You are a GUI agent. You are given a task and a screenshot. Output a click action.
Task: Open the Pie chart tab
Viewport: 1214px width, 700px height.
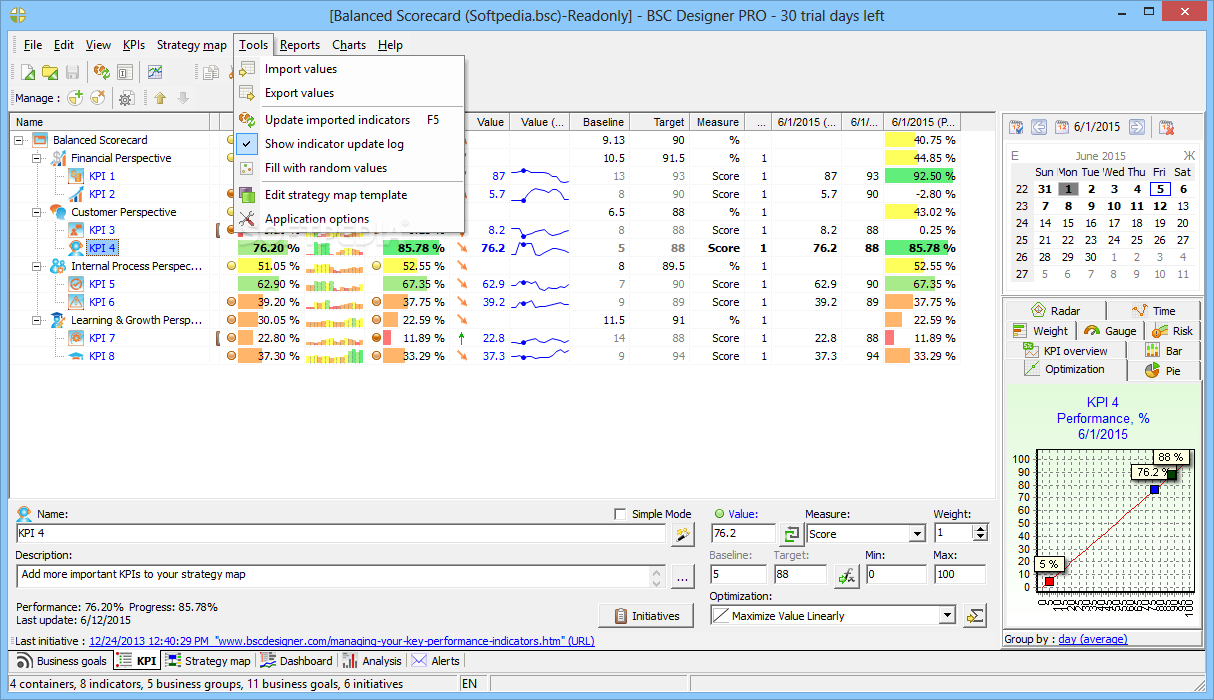[1163, 370]
